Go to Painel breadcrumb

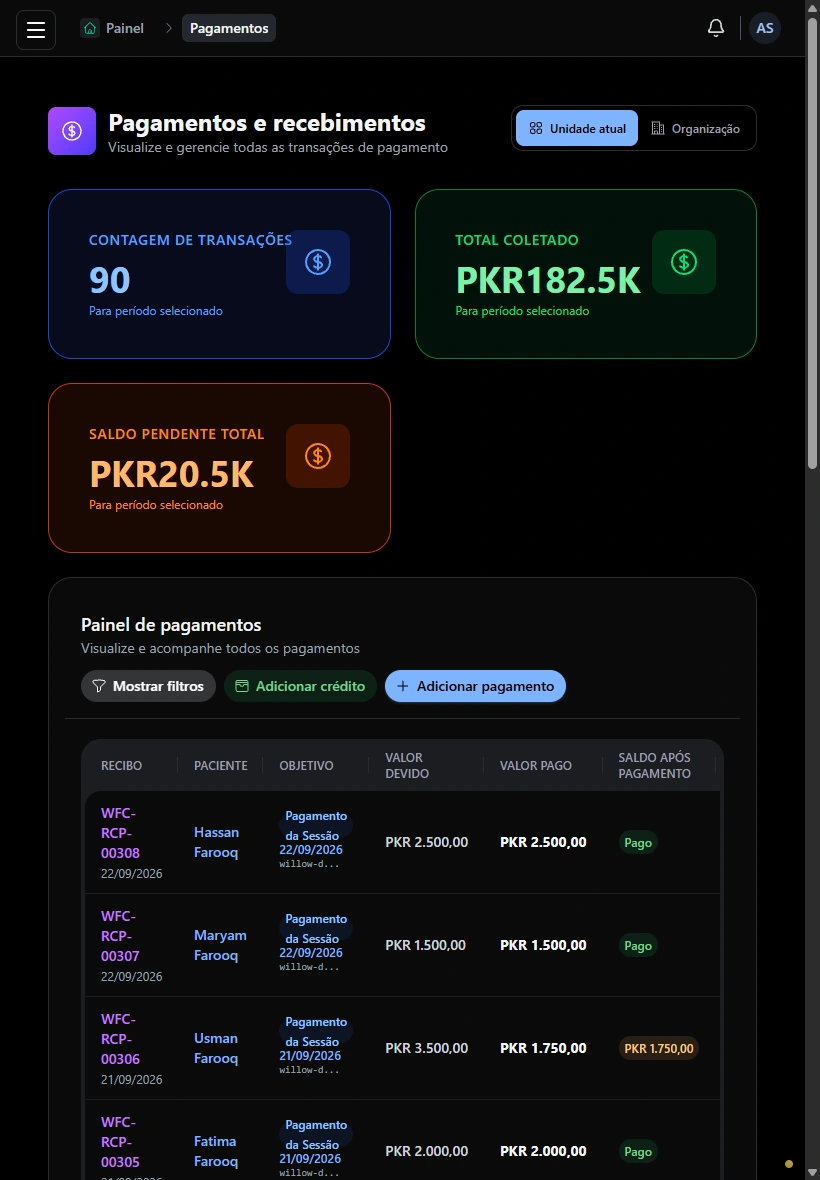113,29
